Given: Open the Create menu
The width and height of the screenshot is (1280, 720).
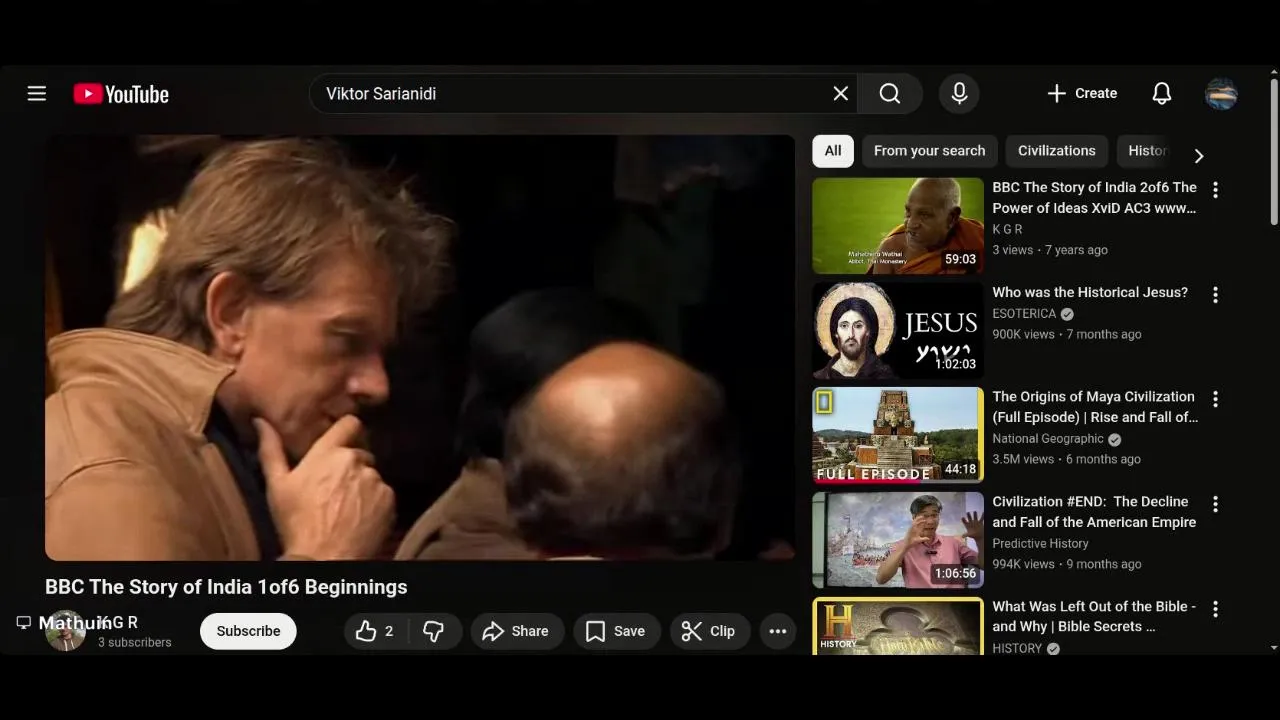Looking at the screenshot, I should coord(1082,93).
